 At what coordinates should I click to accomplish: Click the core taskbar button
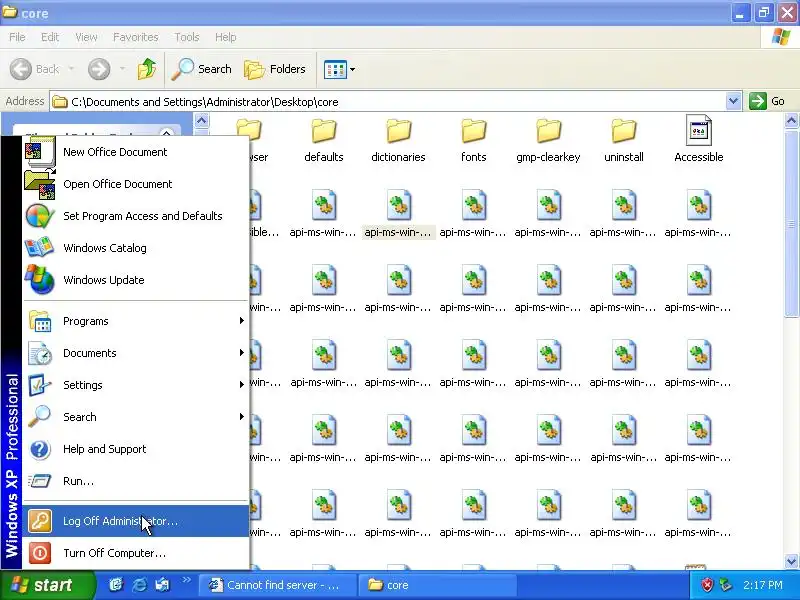(437, 585)
